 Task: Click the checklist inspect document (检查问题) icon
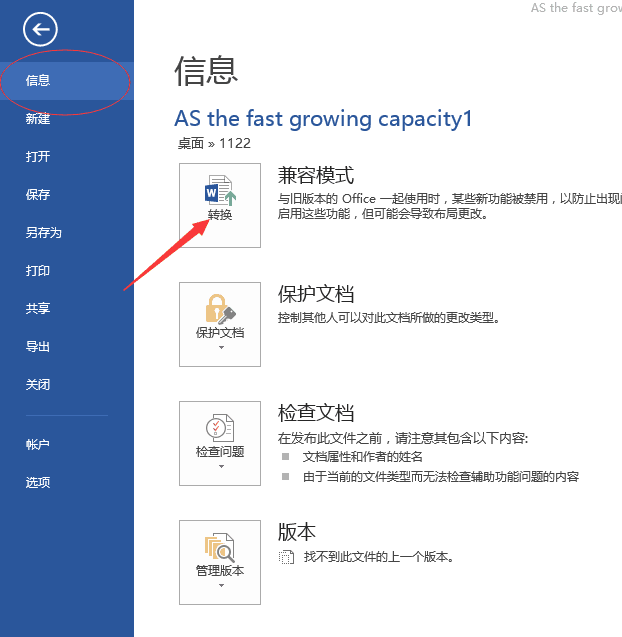tap(220, 428)
